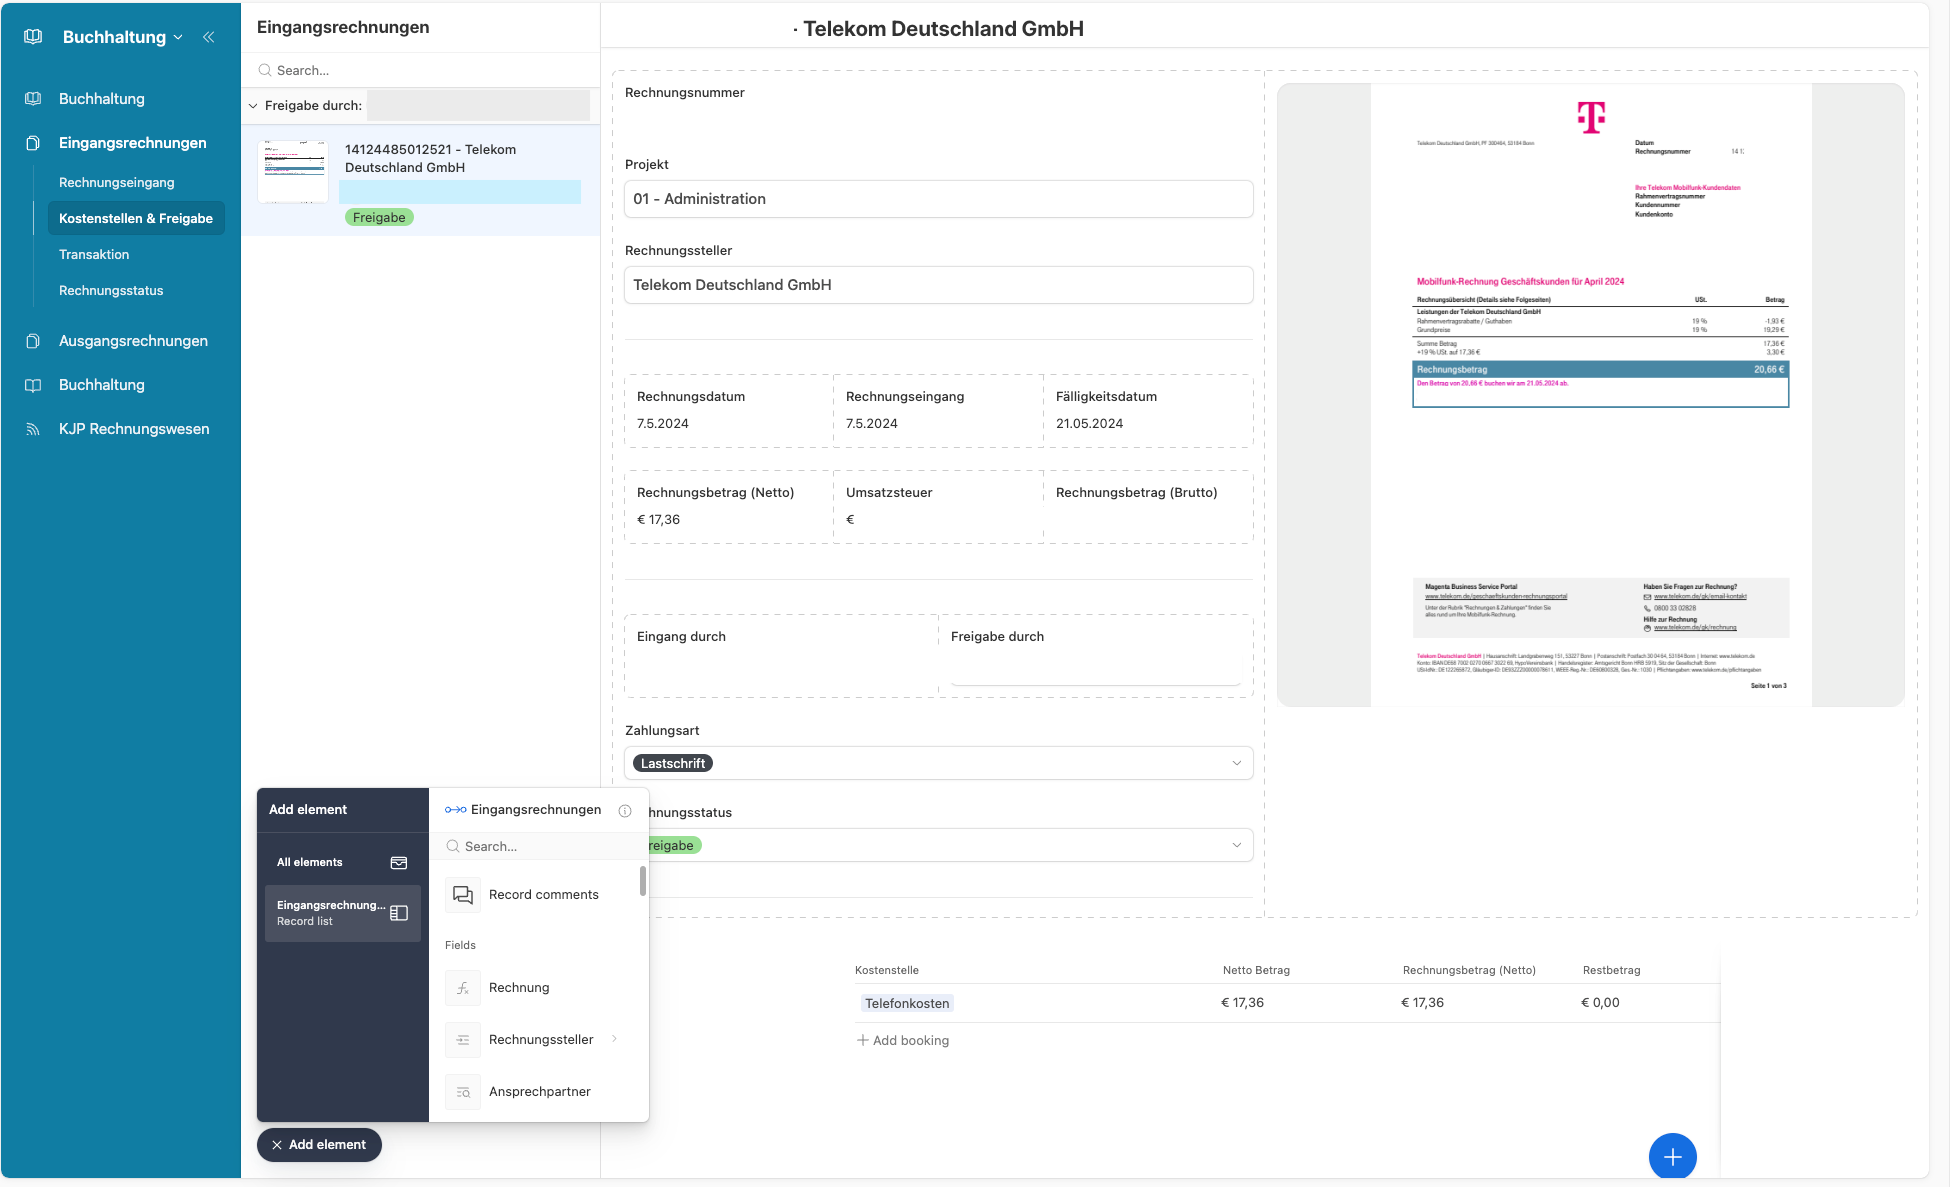This screenshot has width=1953, height=1187.
Task: Open Rechnungseingang sub-page
Action: tap(117, 182)
